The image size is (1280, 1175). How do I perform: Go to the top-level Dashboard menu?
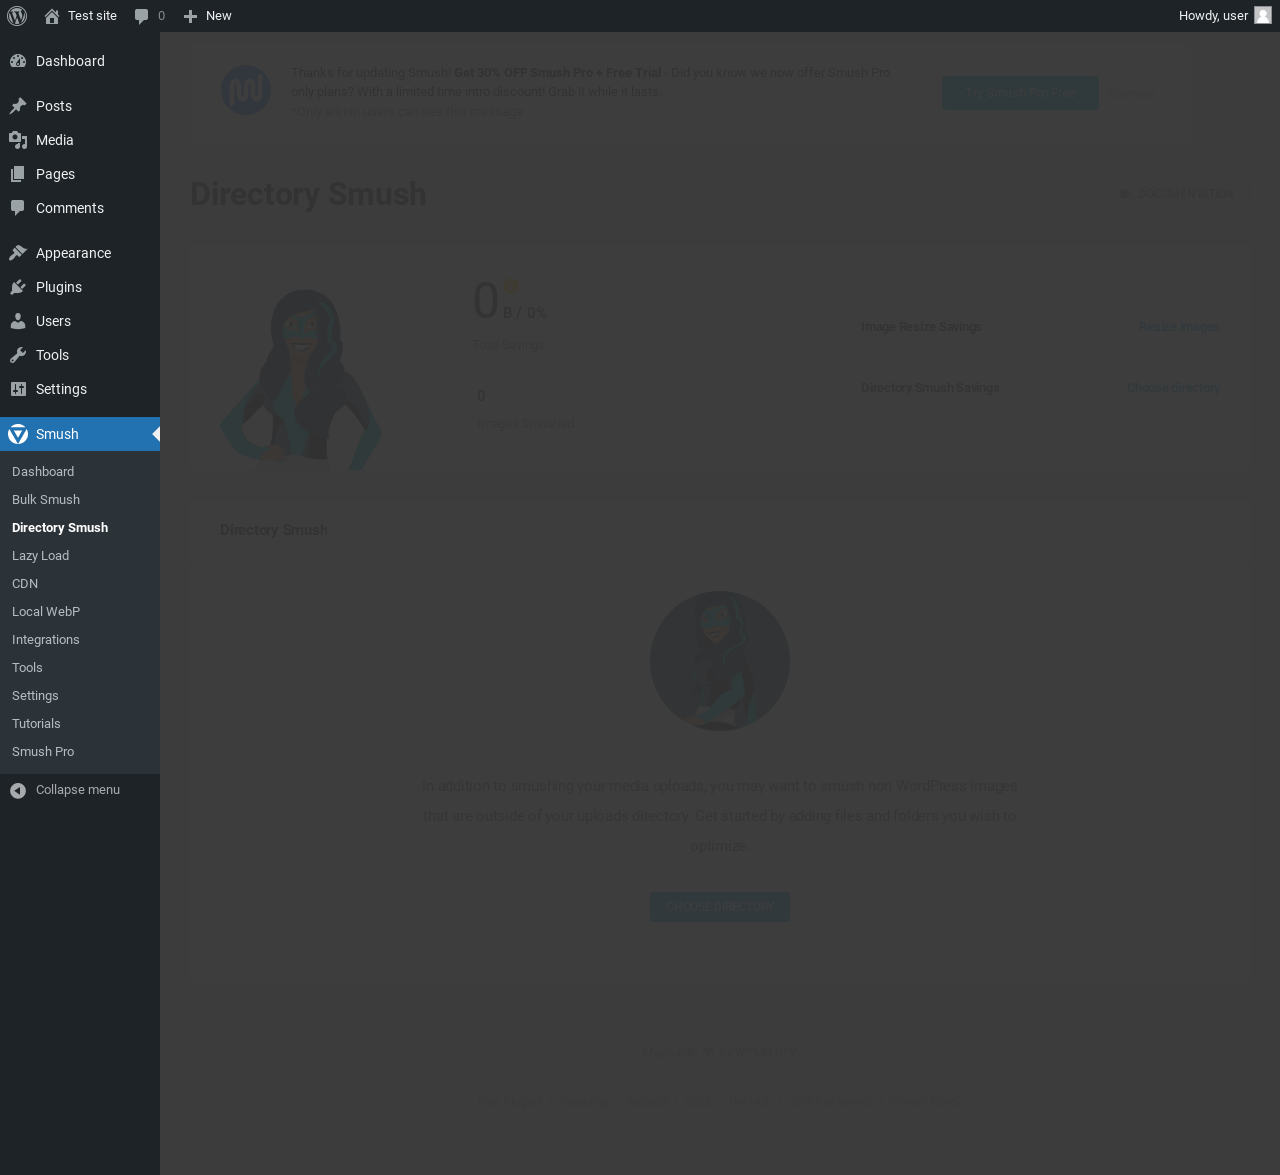click(80, 61)
